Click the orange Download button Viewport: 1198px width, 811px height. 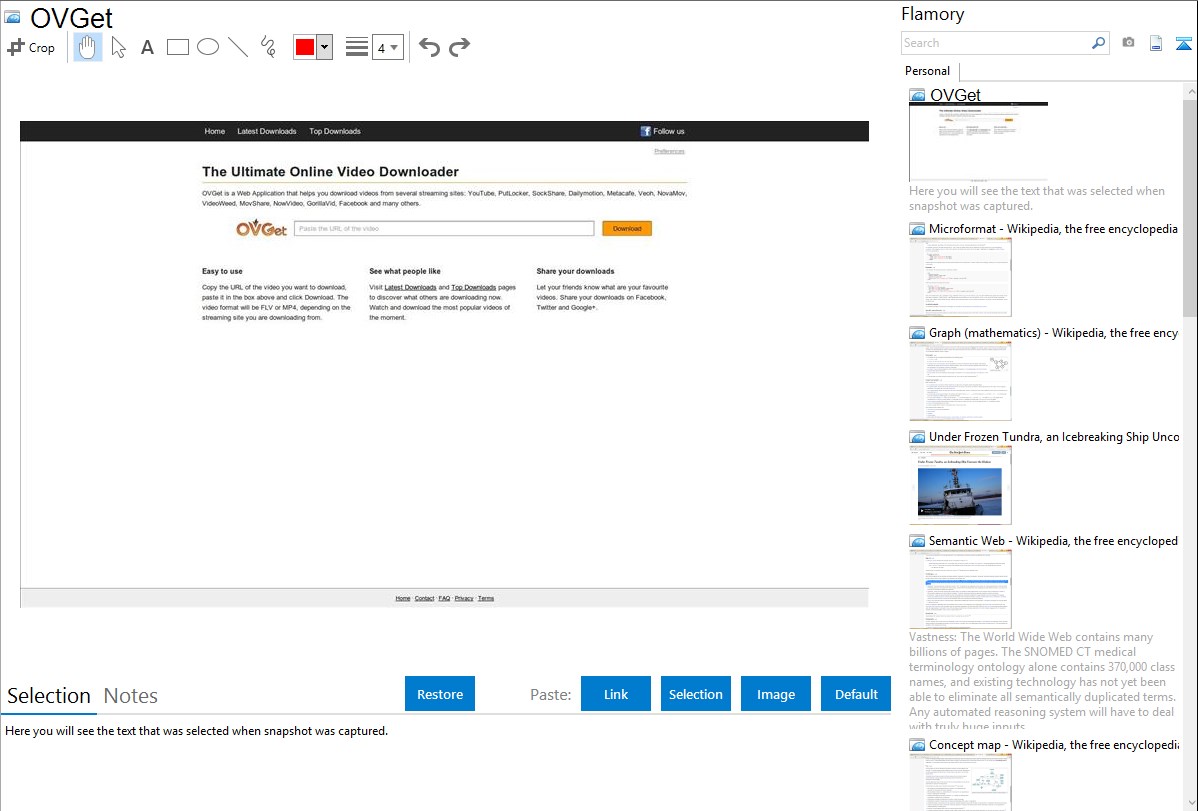pos(627,229)
